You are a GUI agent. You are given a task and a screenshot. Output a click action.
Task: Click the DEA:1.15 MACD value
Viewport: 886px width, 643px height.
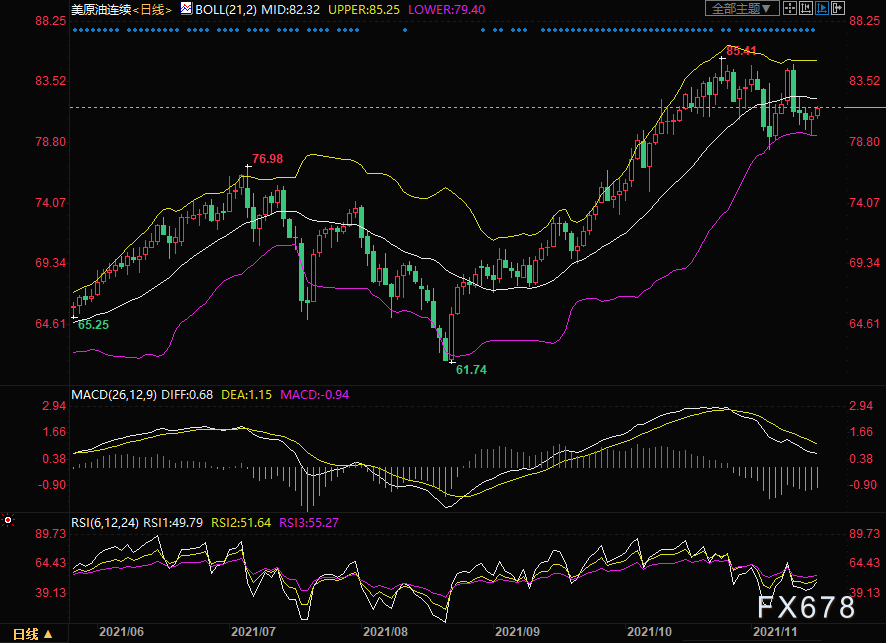click(246, 394)
